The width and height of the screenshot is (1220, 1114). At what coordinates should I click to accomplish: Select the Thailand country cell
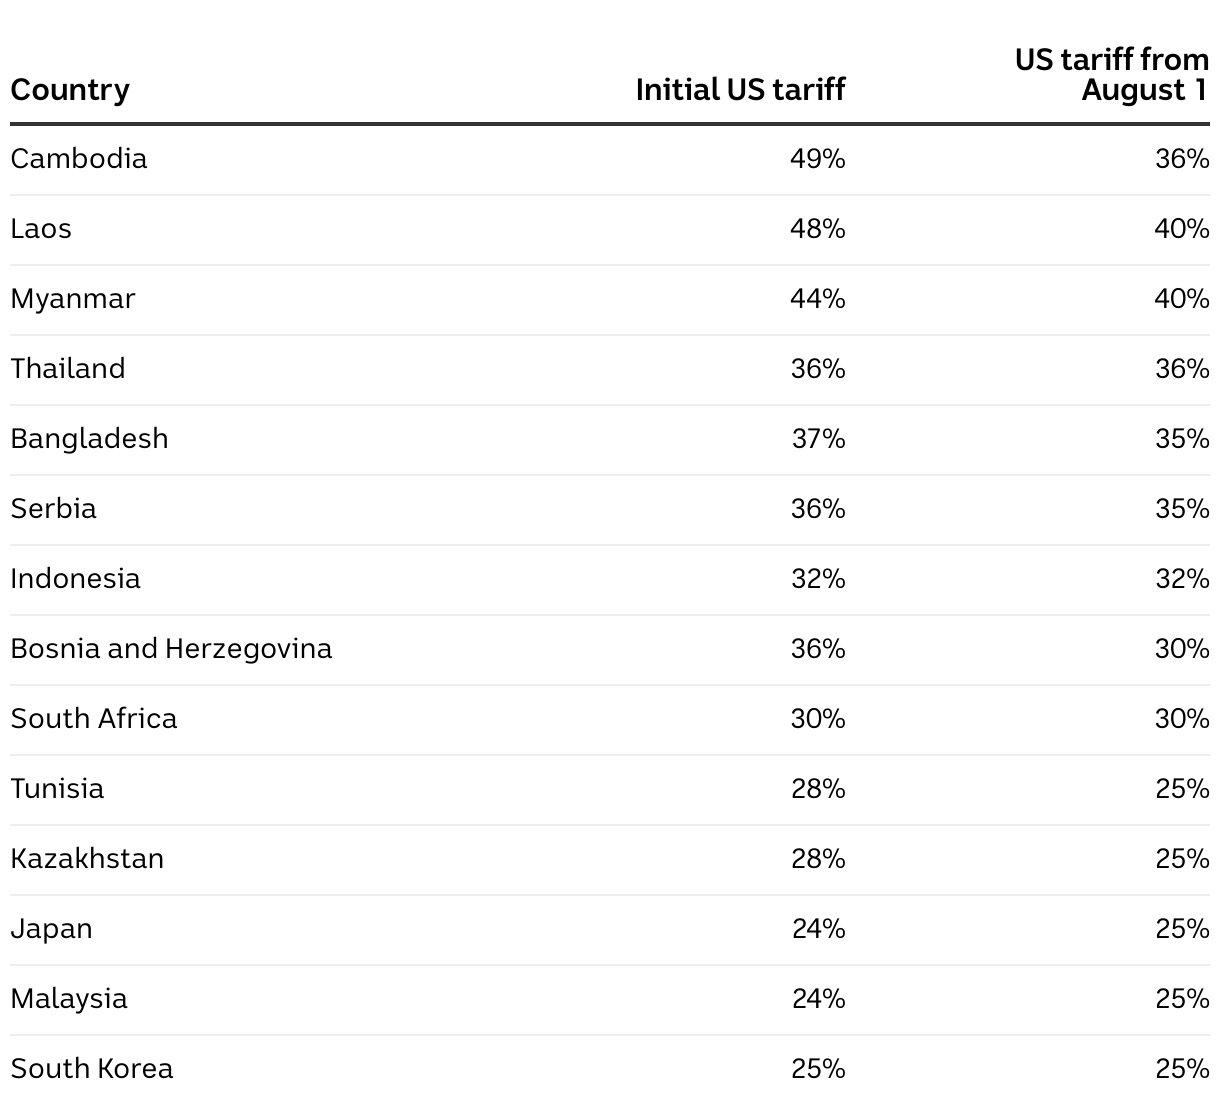68,369
